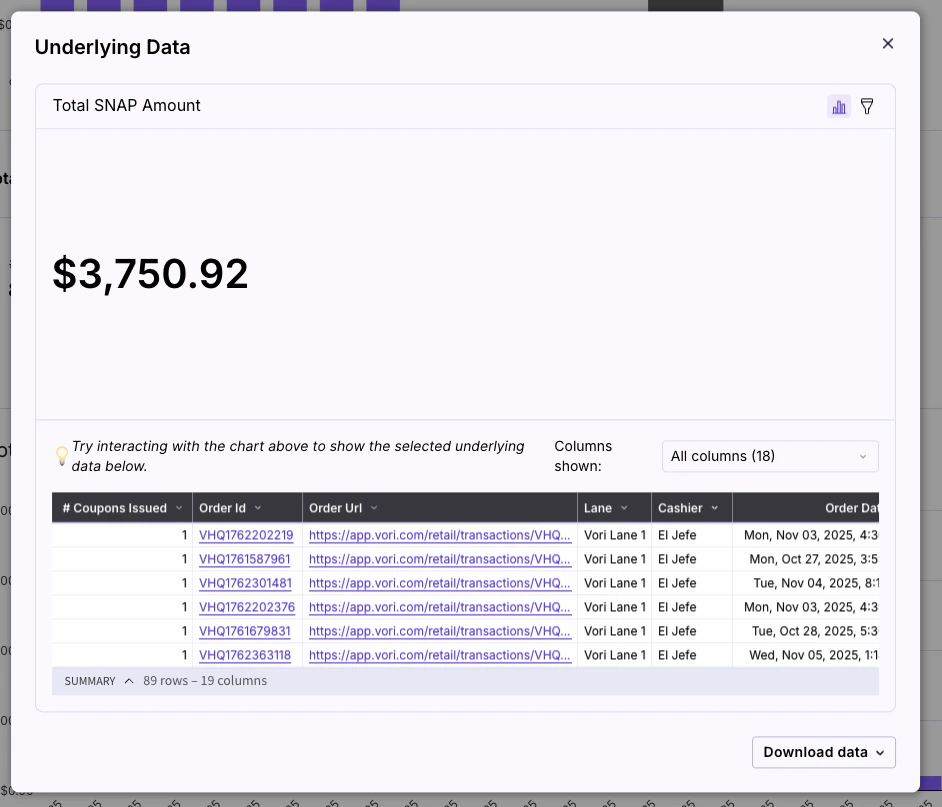Open the filter funnel icon
Viewport: 942px width, 807px height.
click(866, 106)
